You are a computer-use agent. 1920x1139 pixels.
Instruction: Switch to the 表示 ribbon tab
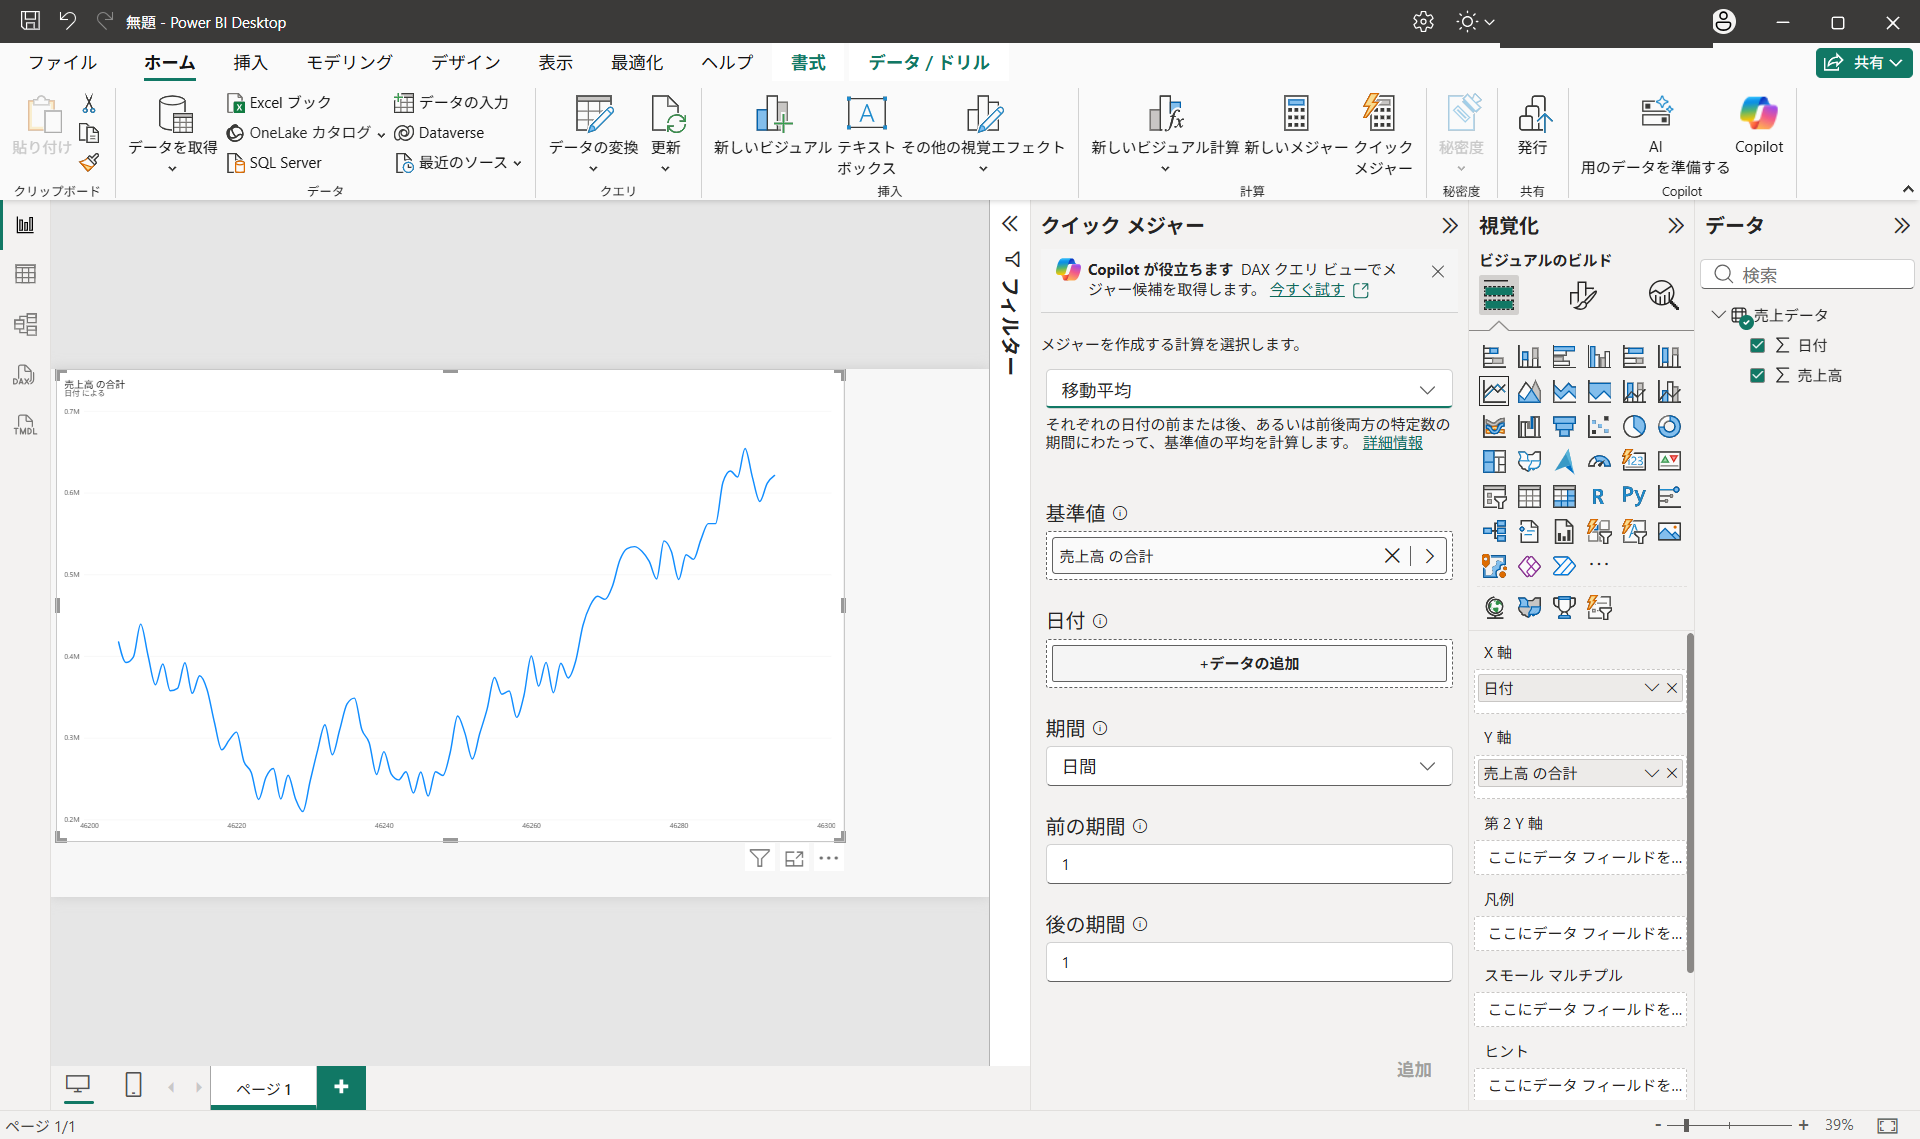555,62
